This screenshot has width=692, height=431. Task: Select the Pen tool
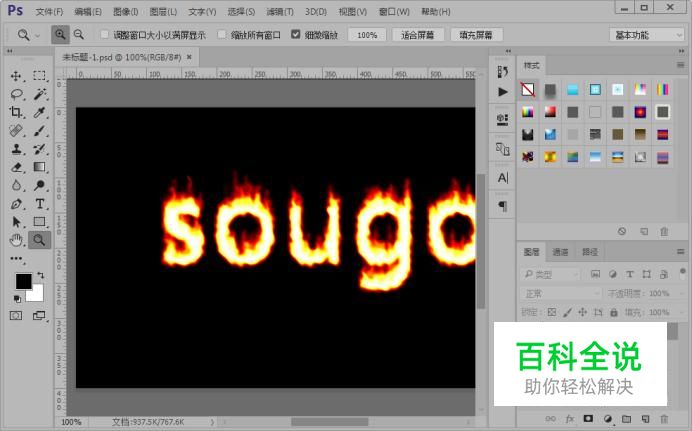click(x=16, y=204)
